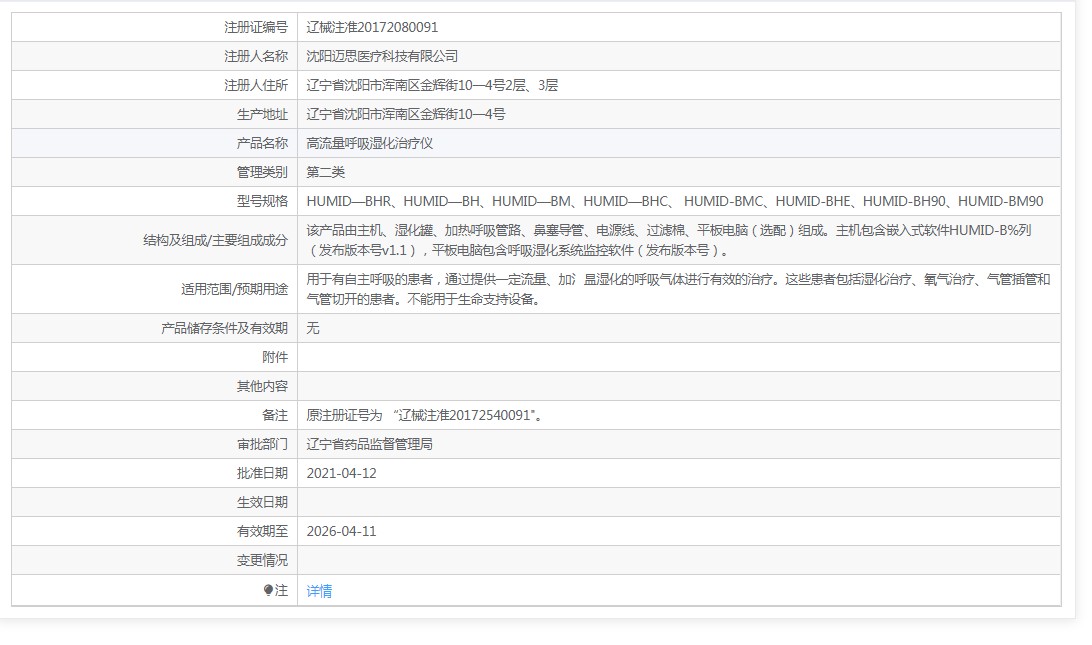Click the 管理类别 label
Viewport: 1092px width, 645px height.
coord(262,172)
